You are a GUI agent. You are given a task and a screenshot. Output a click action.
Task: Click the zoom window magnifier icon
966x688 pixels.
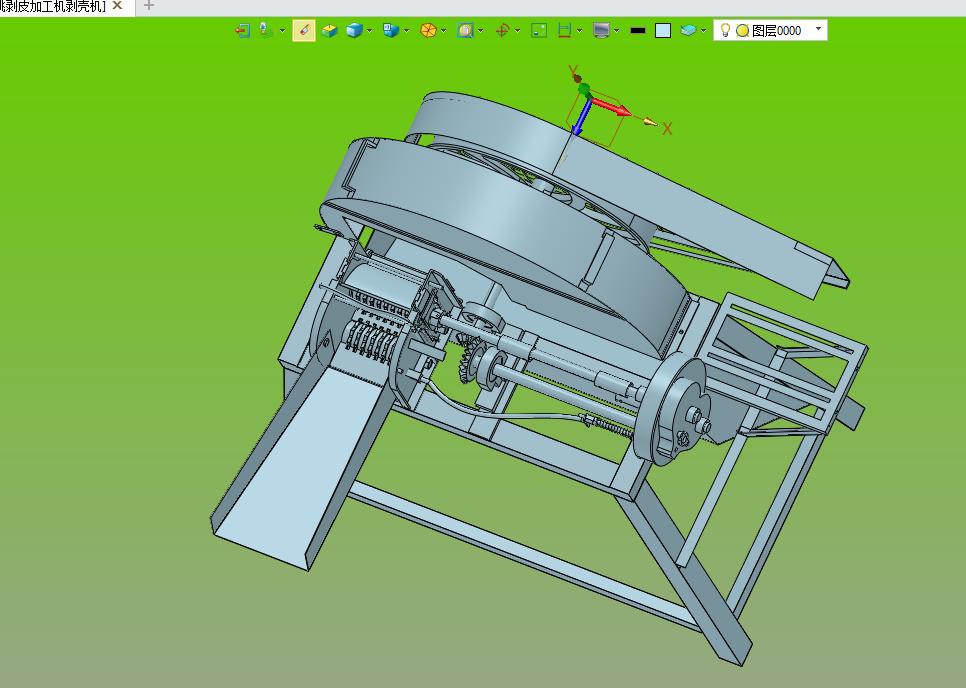(x=465, y=30)
